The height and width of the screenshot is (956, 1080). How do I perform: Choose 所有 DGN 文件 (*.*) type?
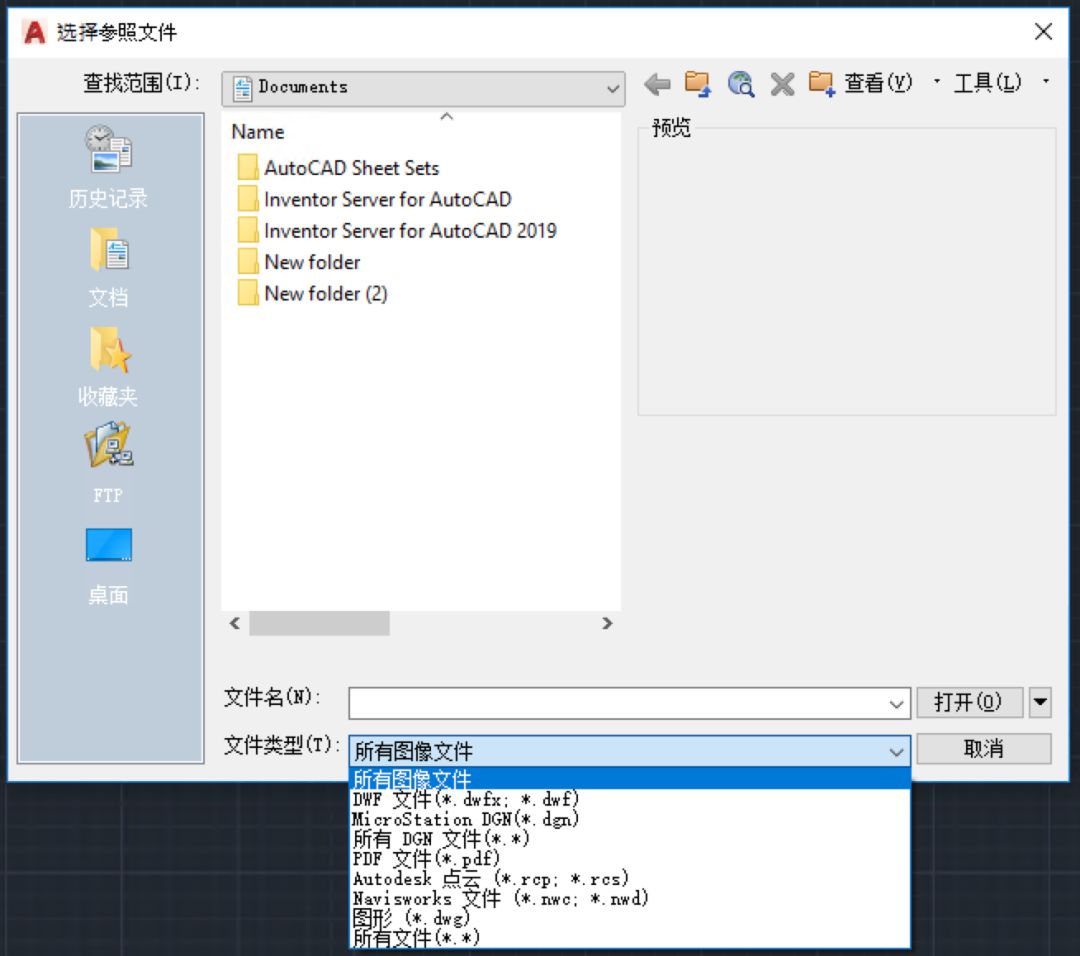[x=630, y=839]
